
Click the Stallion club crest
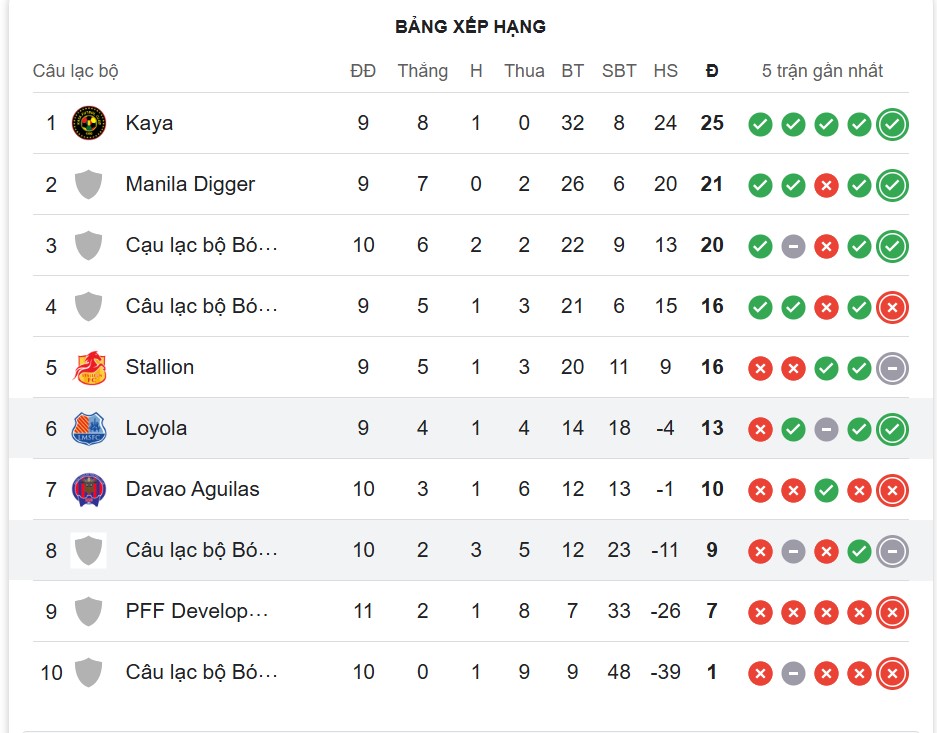pyautogui.click(x=89, y=367)
